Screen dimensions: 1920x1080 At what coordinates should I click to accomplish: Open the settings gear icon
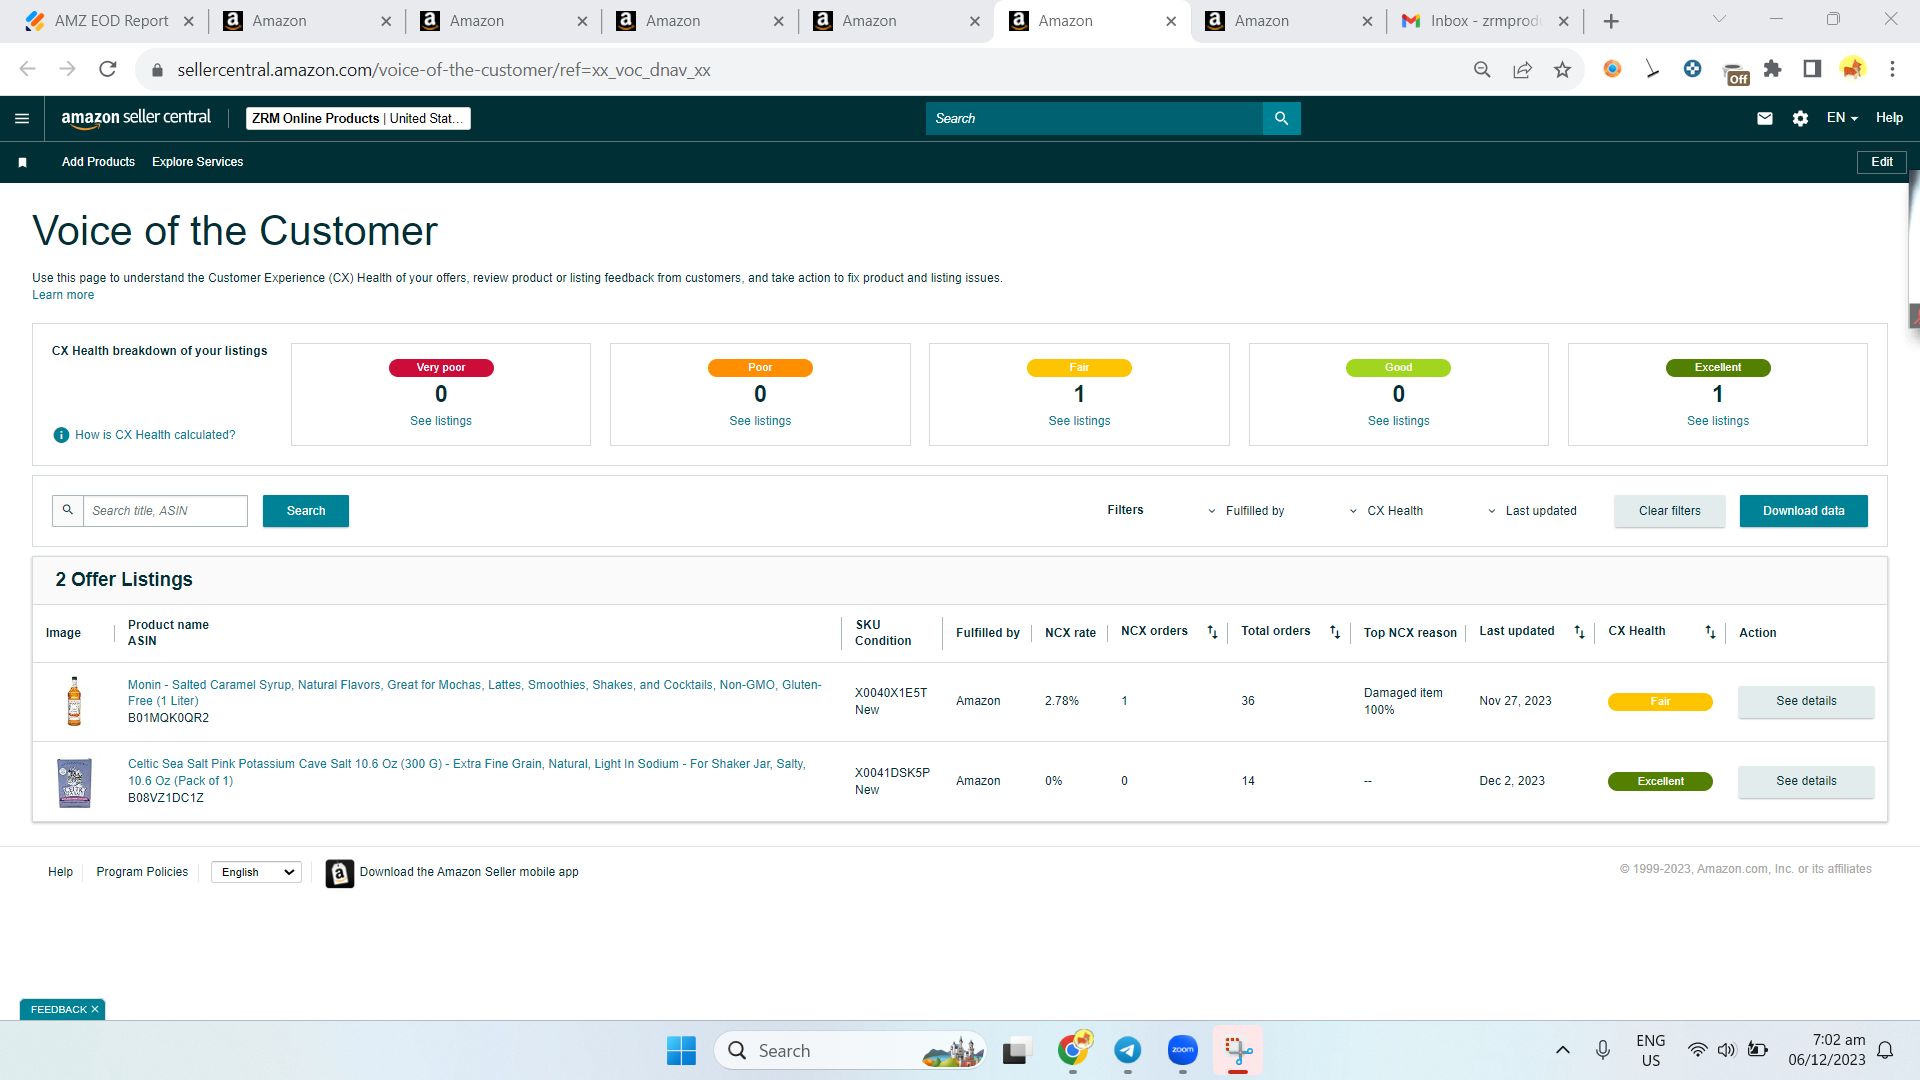1800,118
